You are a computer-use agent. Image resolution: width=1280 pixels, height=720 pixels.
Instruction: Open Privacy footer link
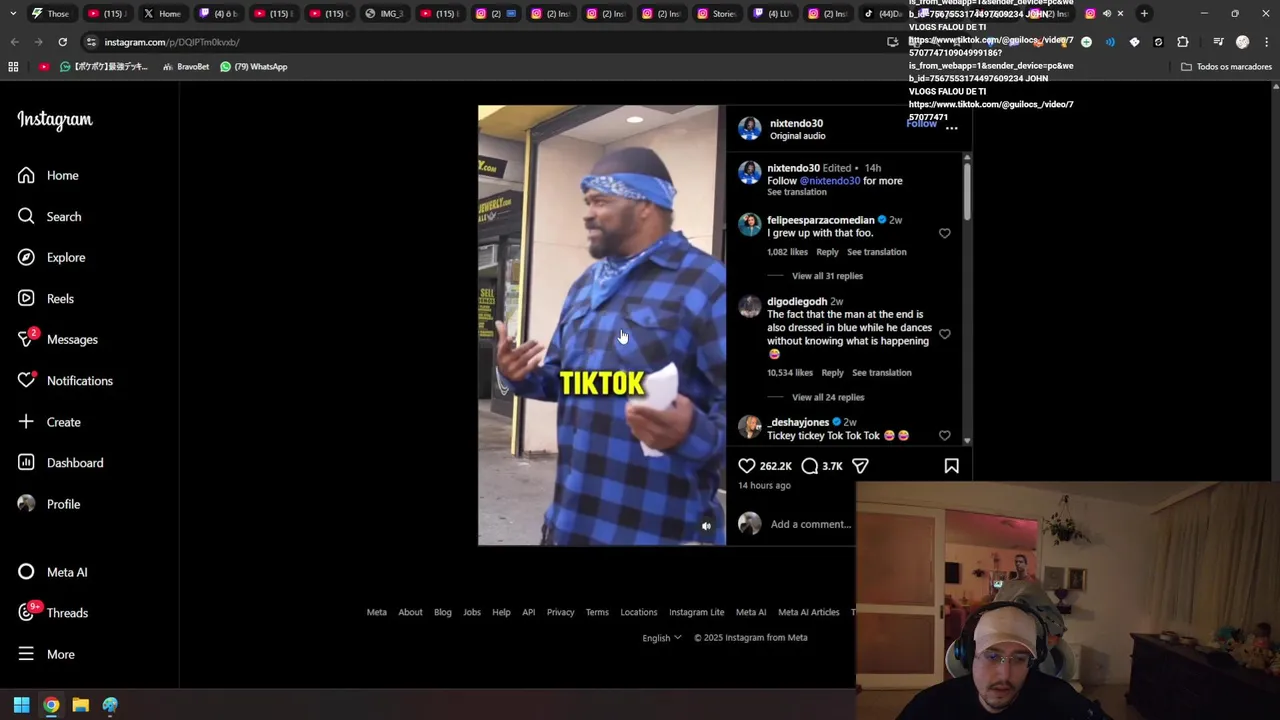pyautogui.click(x=560, y=612)
